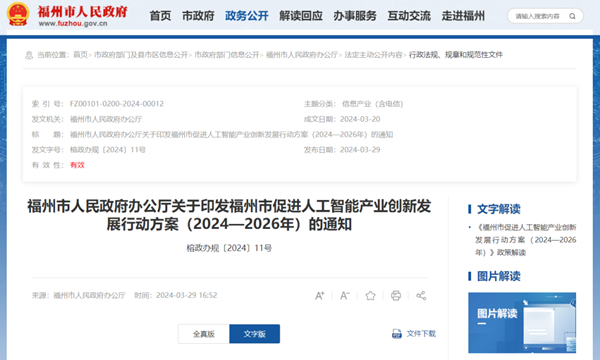Click breadcrumb 福州市人民政府办公厅
Image resolution: width=600 pixels, height=360 pixels.
point(302,55)
